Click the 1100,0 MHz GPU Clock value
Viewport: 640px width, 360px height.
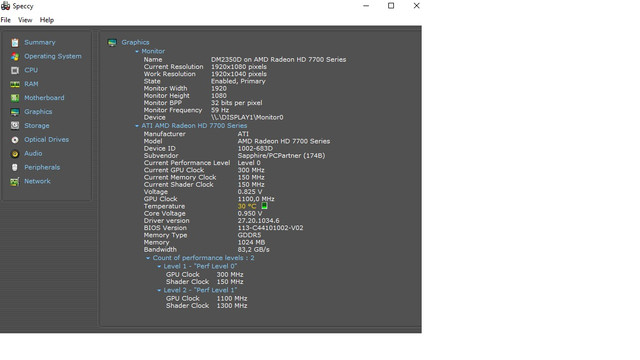coord(256,199)
